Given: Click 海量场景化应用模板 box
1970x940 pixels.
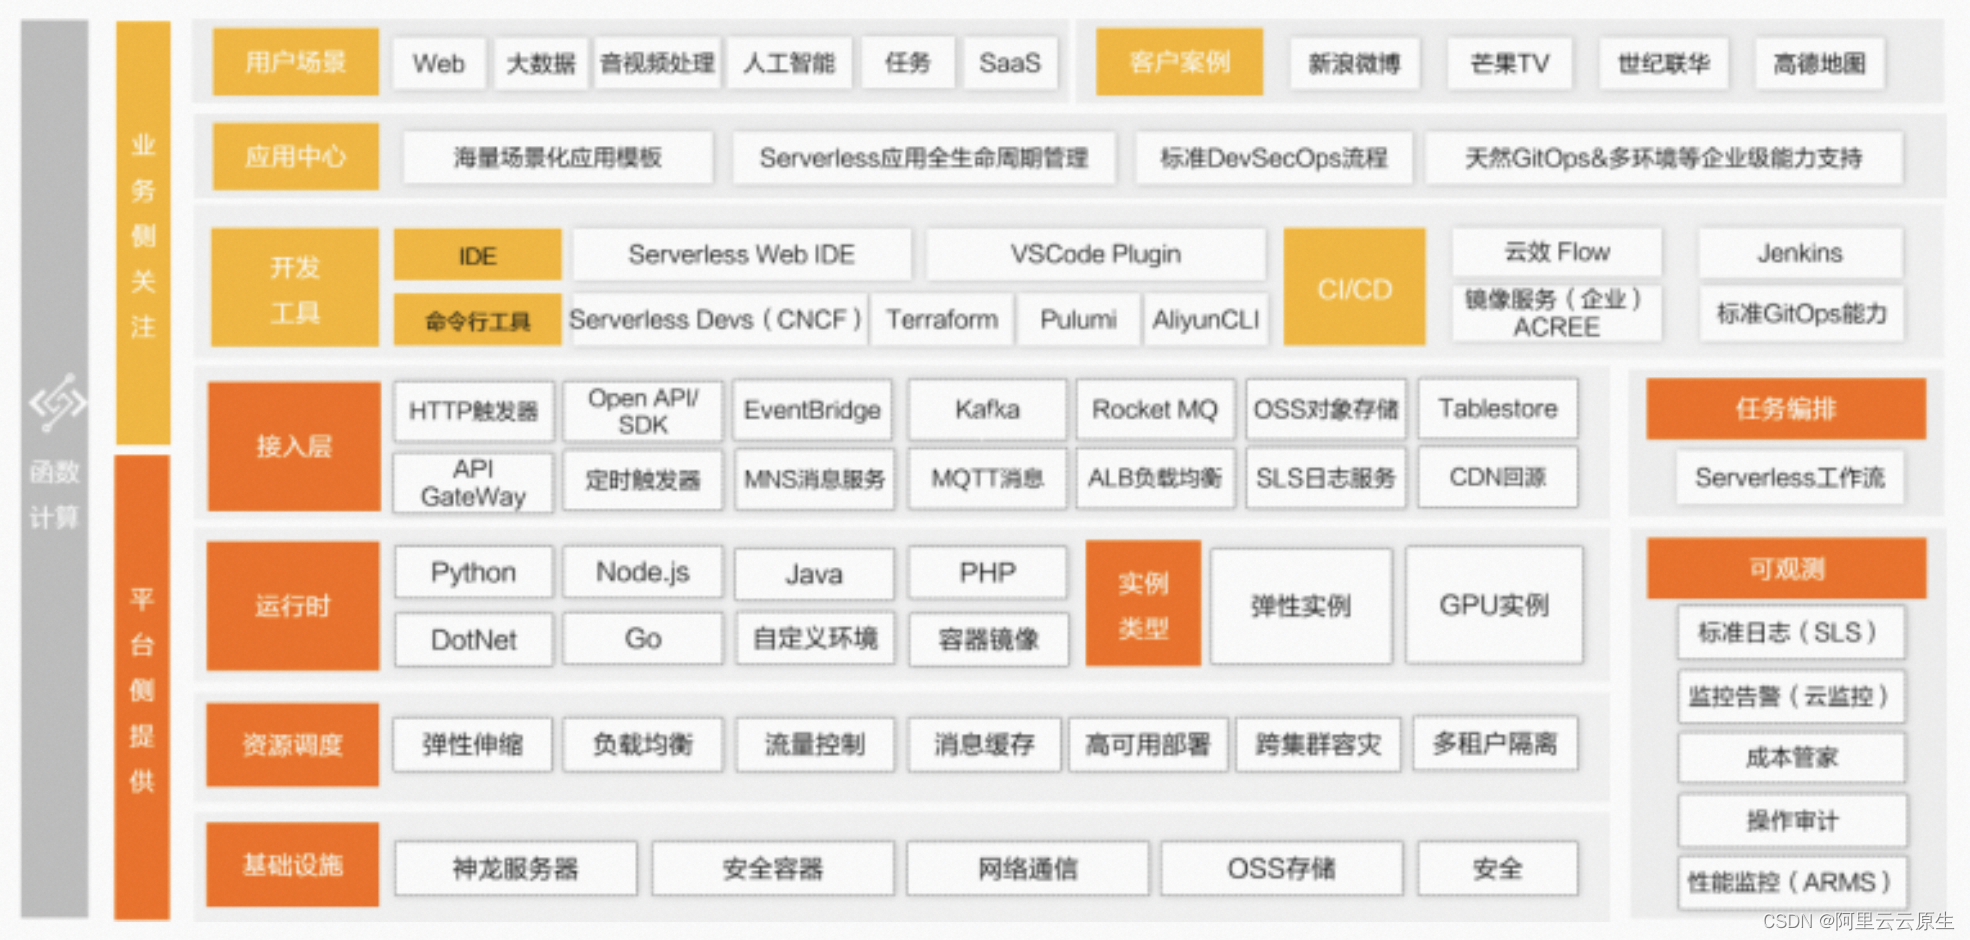Looking at the screenshot, I should tap(558, 158).
